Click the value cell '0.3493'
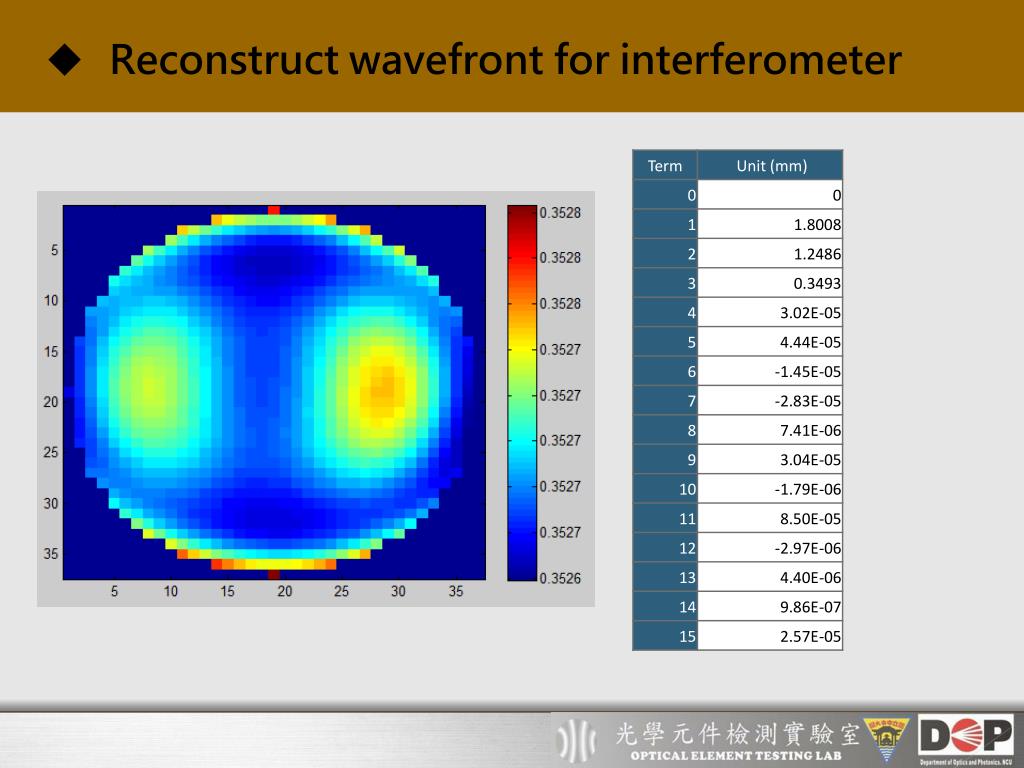Screen dimensions: 1024x768 771,283
